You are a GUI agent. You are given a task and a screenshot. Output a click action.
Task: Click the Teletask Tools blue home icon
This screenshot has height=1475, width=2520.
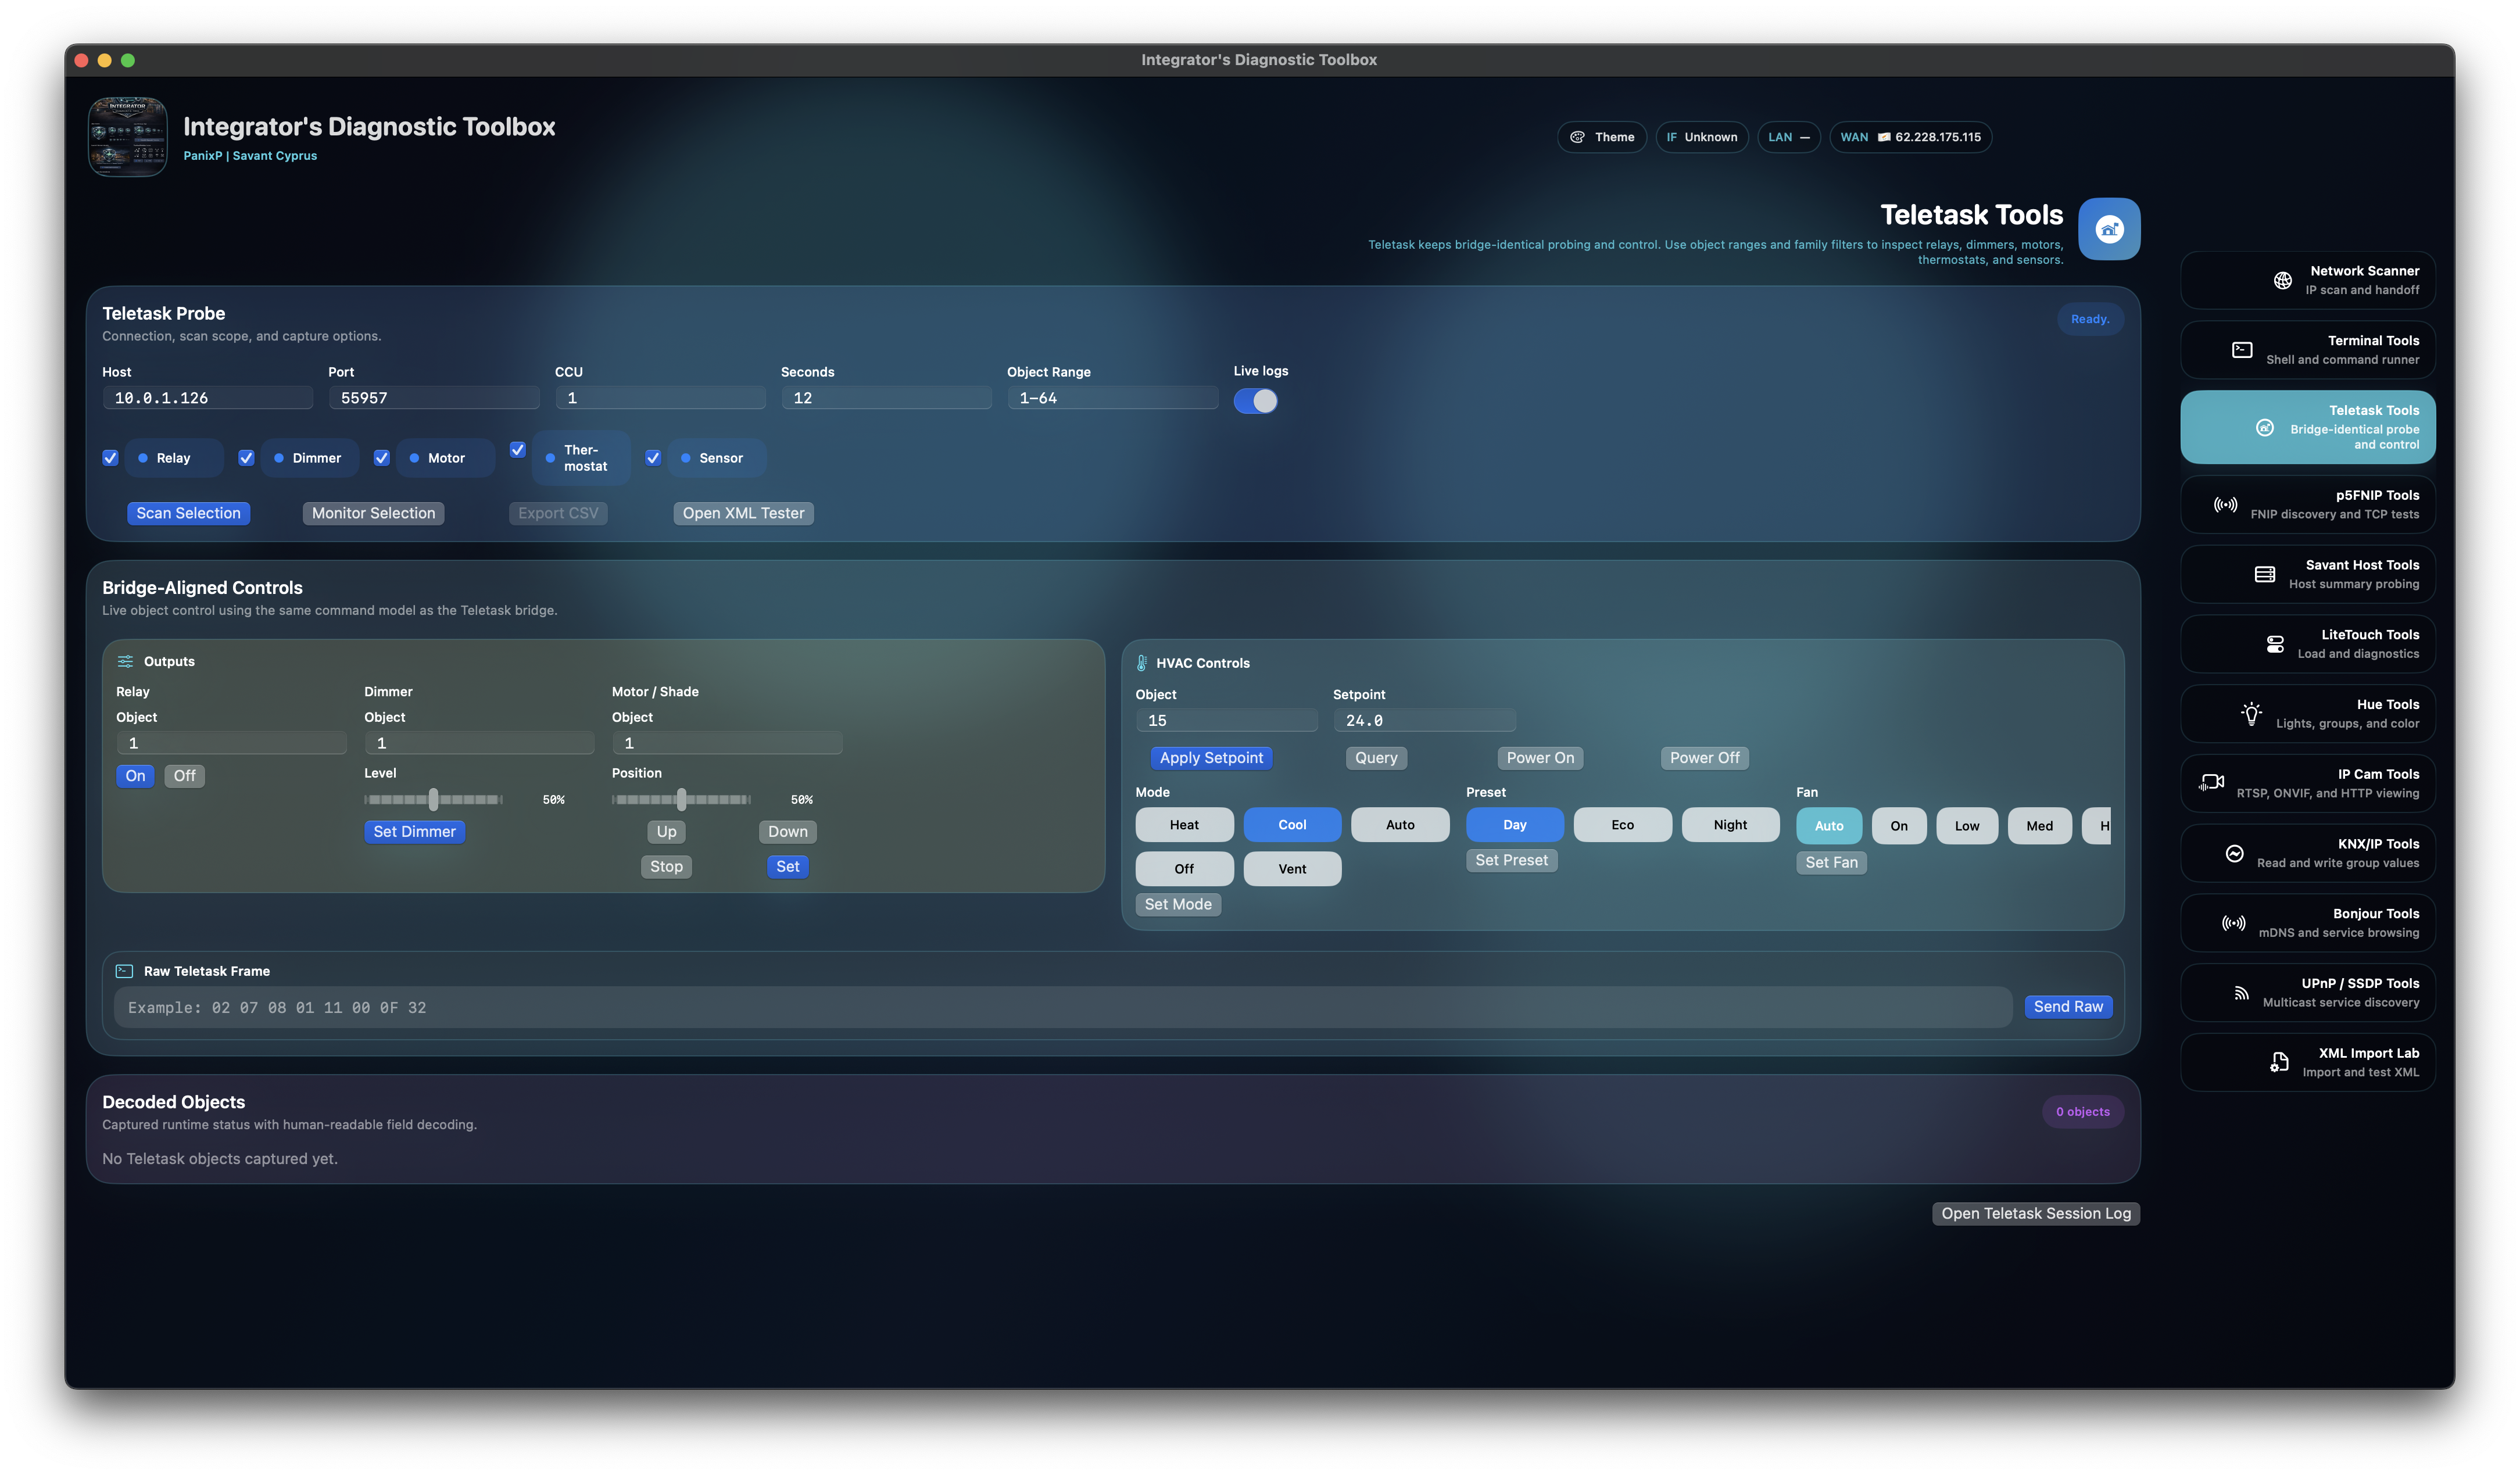click(x=2109, y=229)
